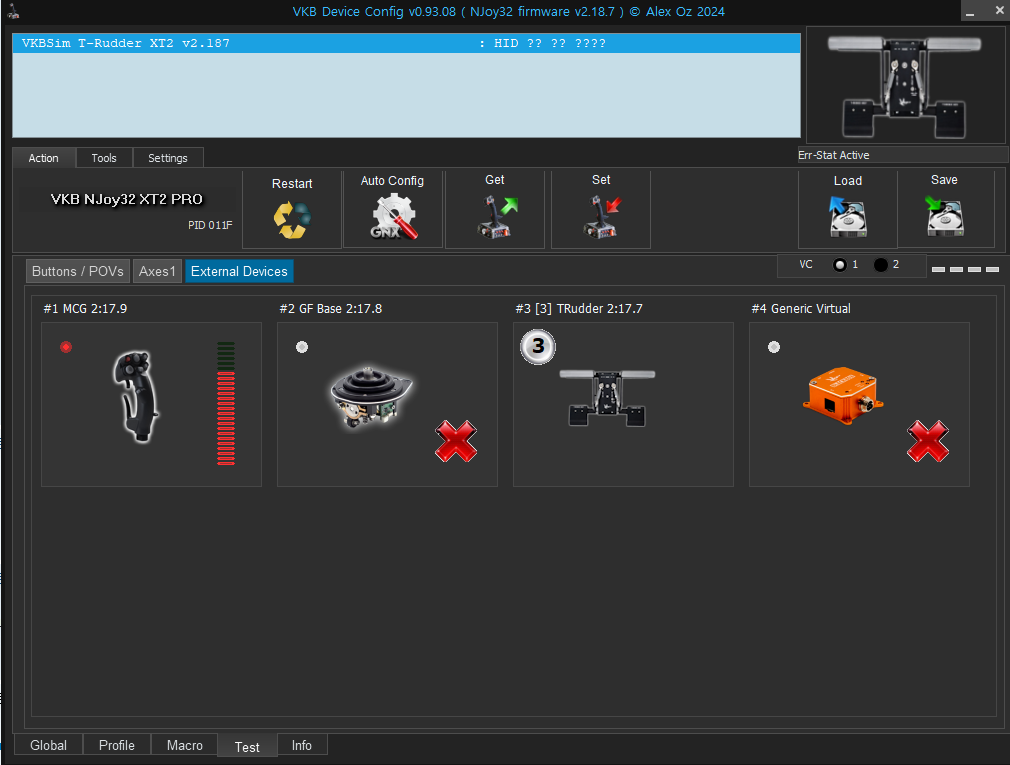Click the Restart recycle icon
This screenshot has width=1010, height=765.
(x=292, y=220)
